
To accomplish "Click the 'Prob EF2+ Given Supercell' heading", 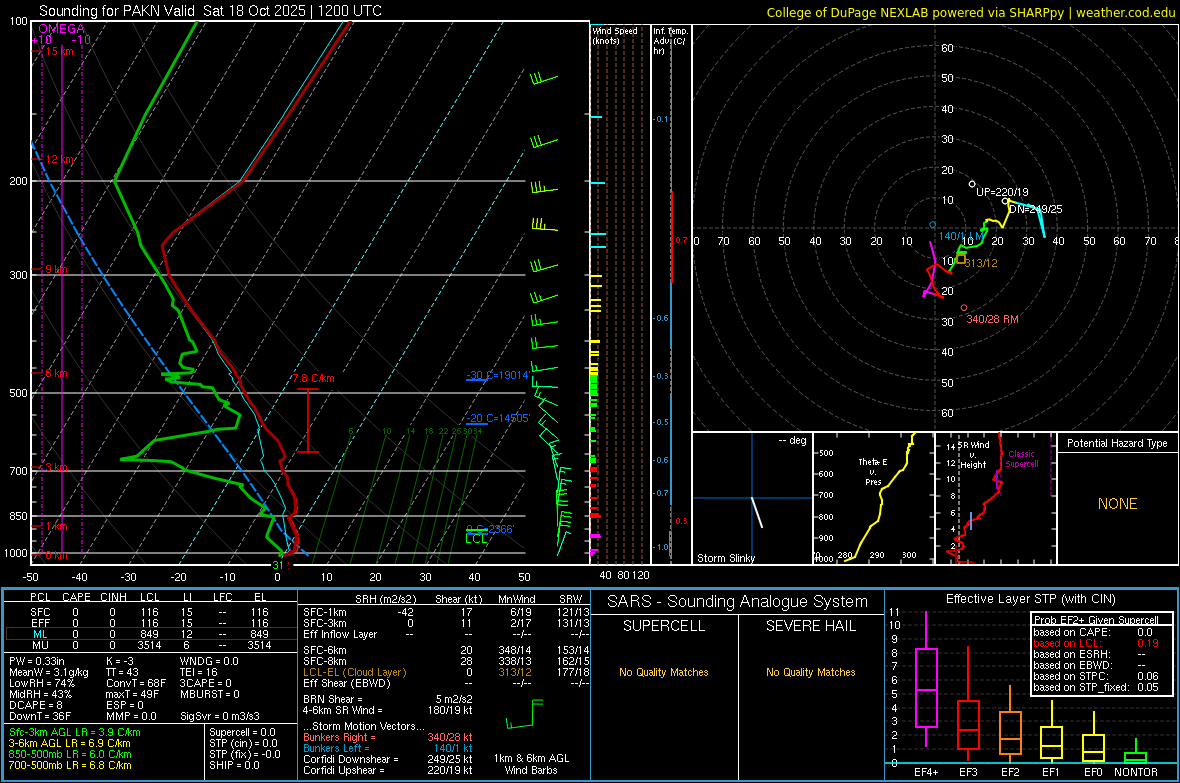I will tap(1096, 620).
